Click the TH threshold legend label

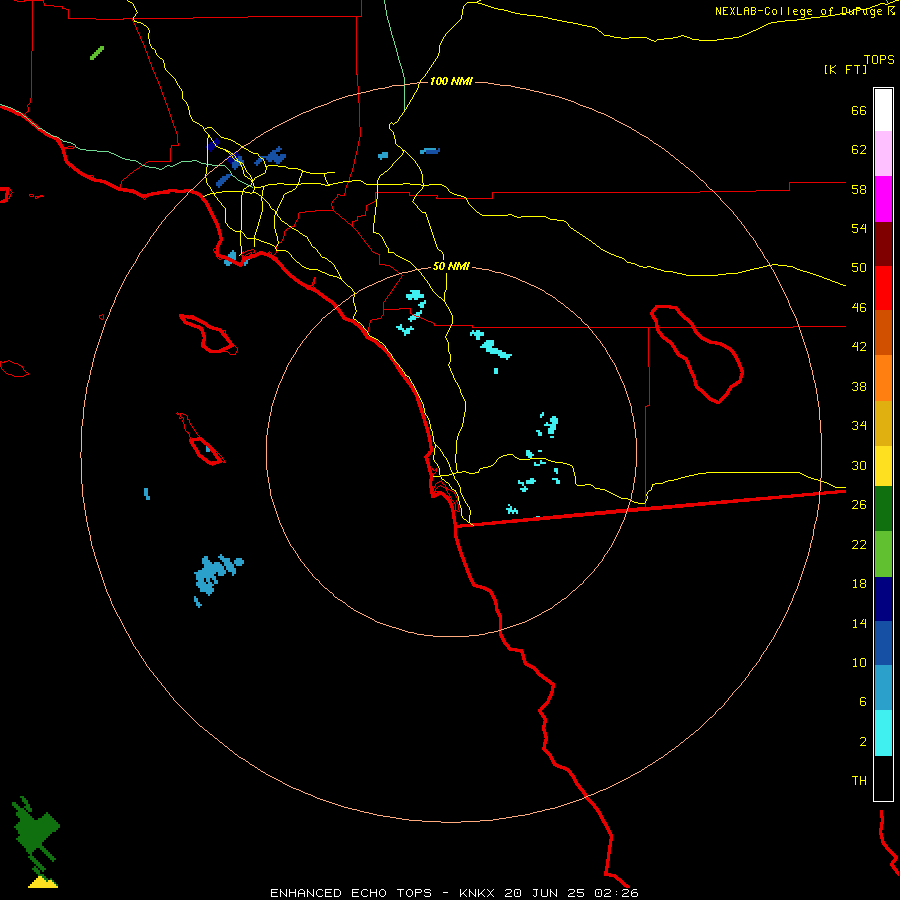(x=859, y=781)
